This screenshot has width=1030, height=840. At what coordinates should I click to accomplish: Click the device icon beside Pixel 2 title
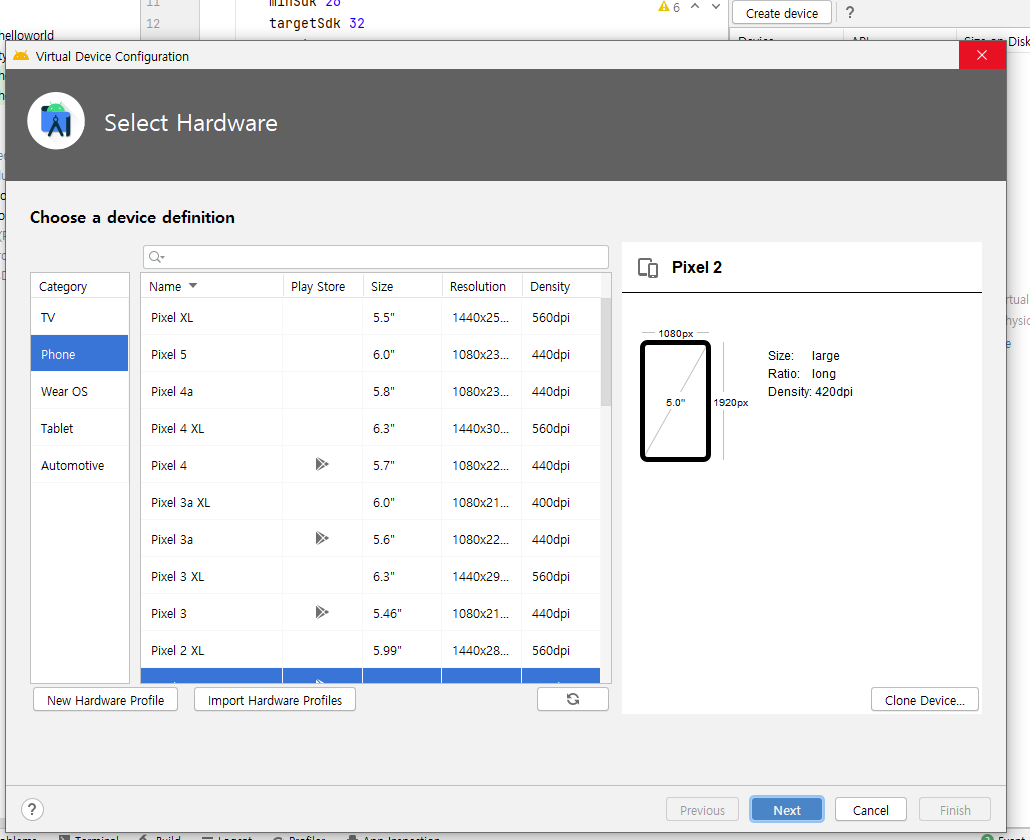[648, 267]
